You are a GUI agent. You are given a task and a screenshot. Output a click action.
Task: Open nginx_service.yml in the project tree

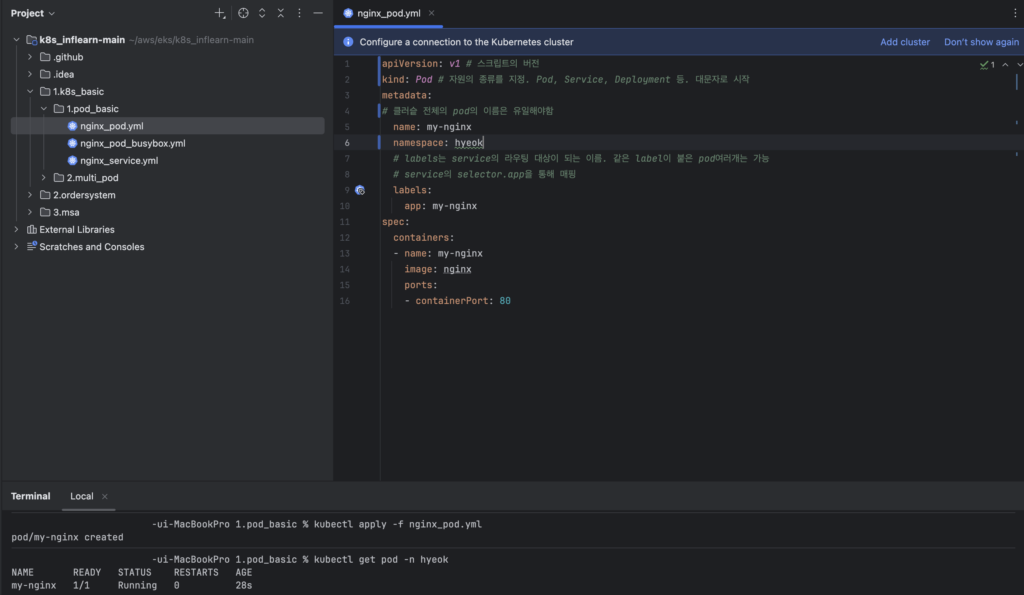point(118,160)
